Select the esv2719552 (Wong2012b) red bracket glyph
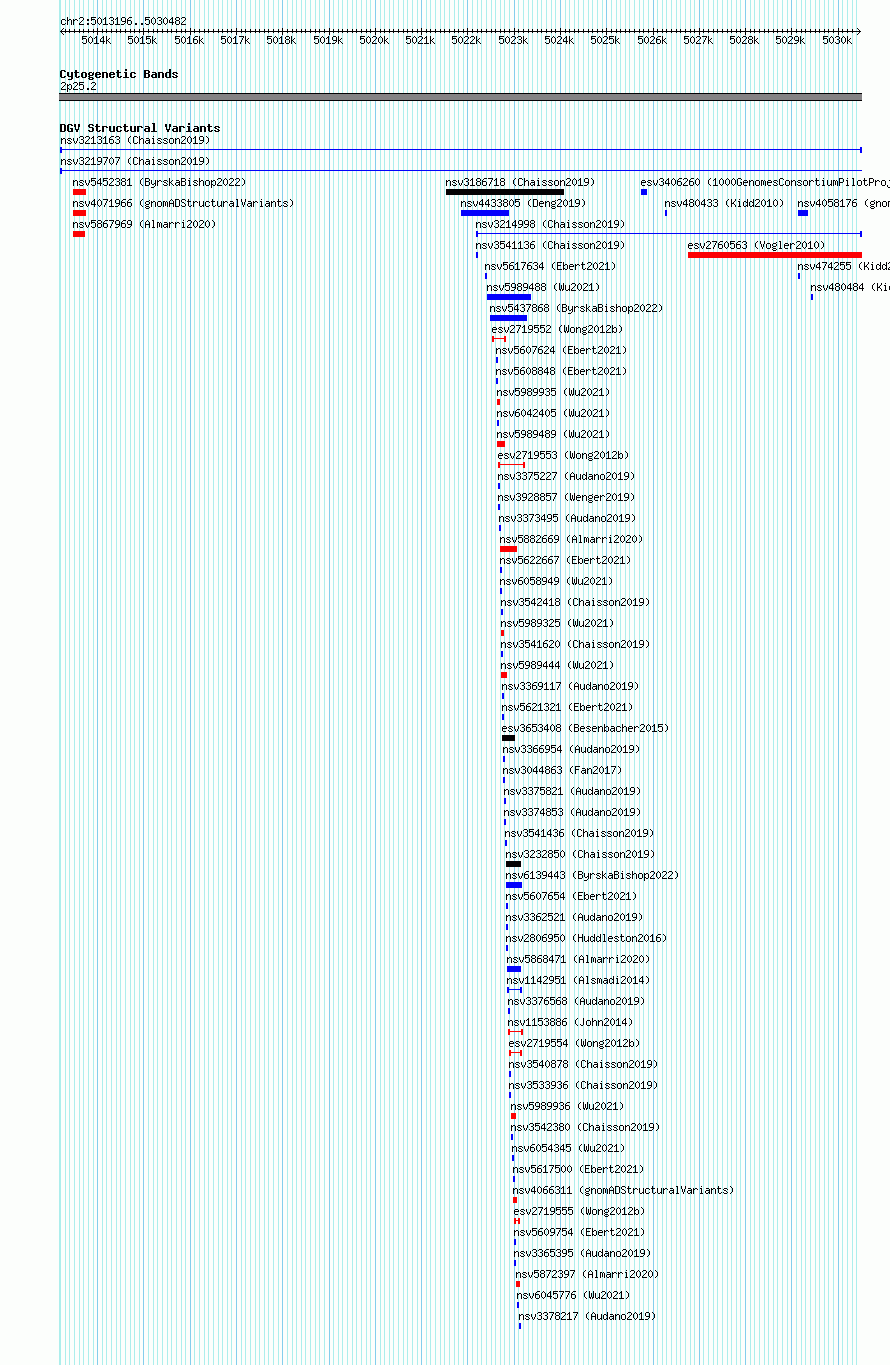The height and width of the screenshot is (1365, 890). click(x=499, y=339)
